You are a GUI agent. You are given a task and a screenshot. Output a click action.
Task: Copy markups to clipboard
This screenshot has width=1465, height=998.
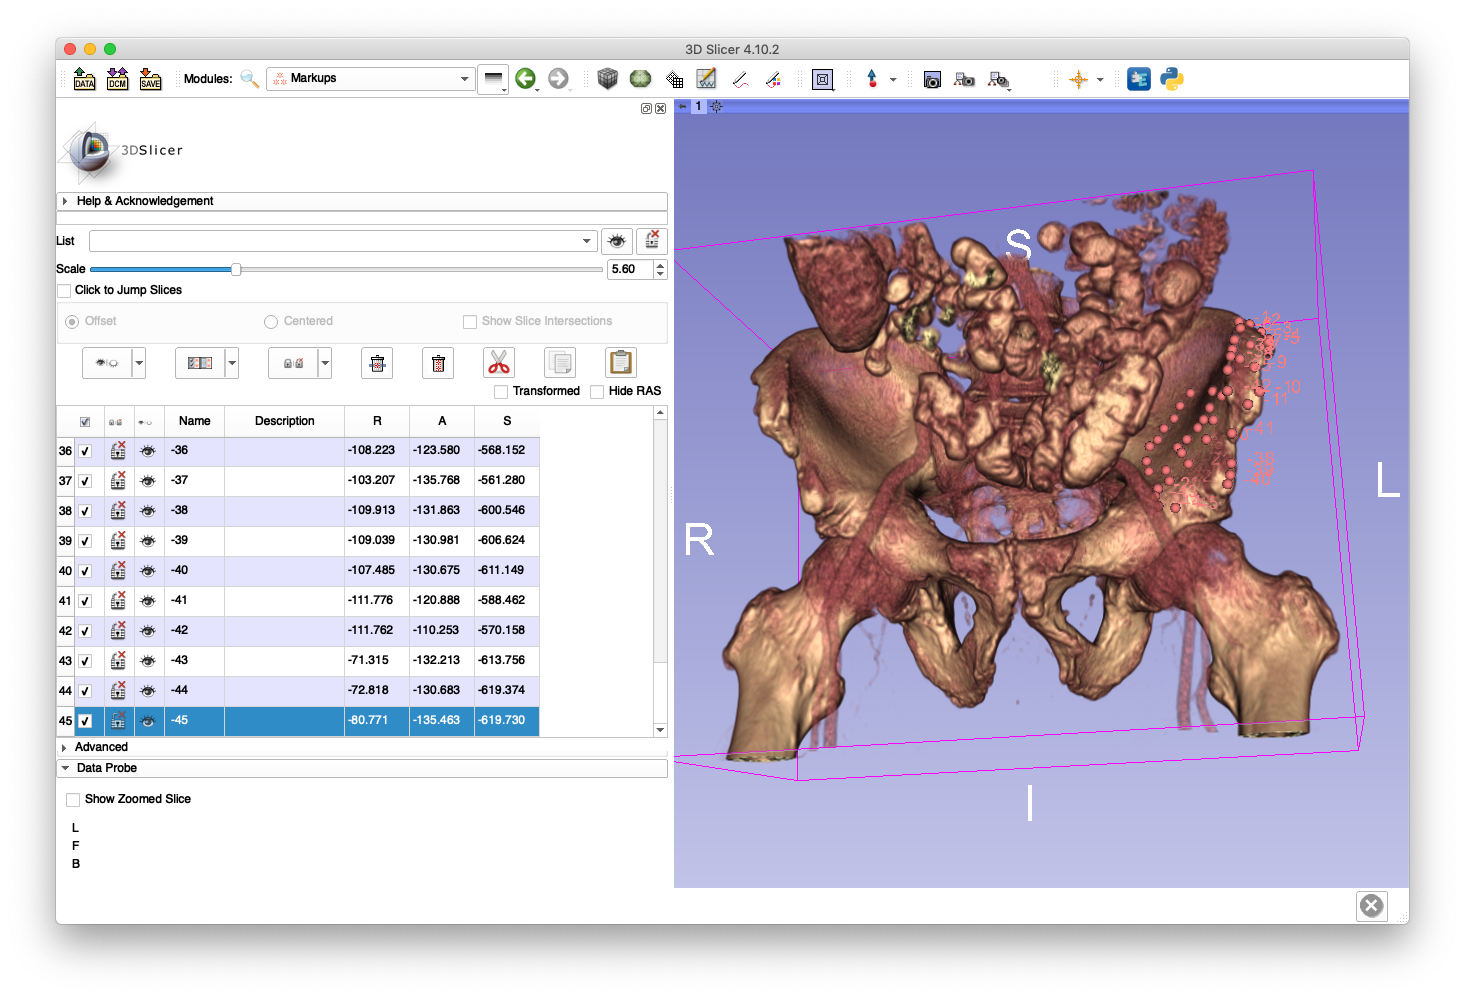(x=559, y=361)
